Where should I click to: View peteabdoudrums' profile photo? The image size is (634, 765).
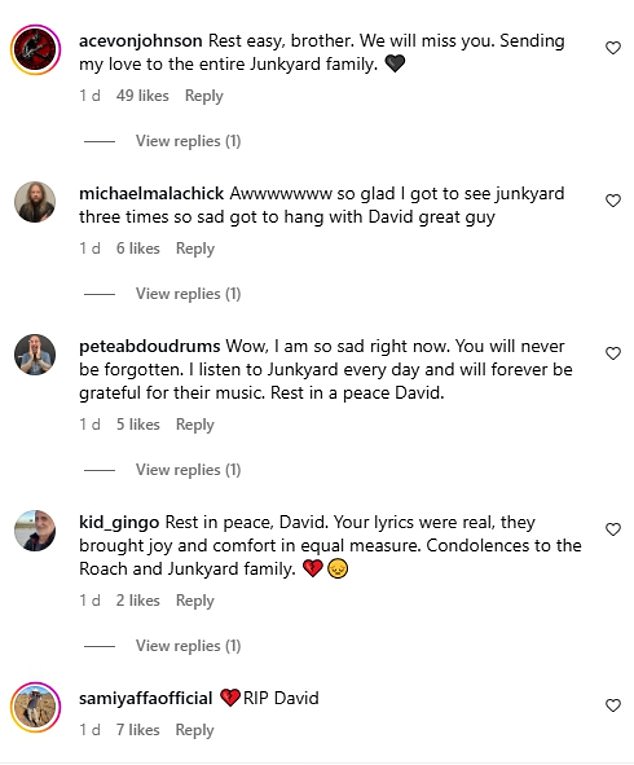point(34,353)
